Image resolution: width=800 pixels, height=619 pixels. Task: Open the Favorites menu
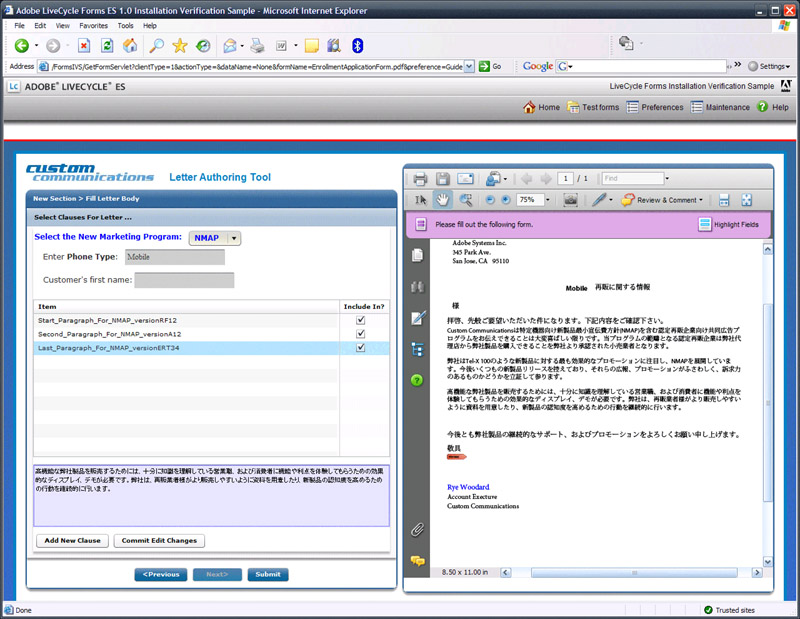[x=93, y=26]
